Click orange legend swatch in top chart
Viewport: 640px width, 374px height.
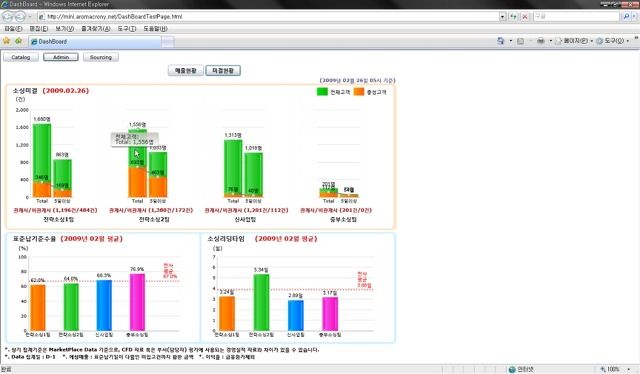point(359,92)
